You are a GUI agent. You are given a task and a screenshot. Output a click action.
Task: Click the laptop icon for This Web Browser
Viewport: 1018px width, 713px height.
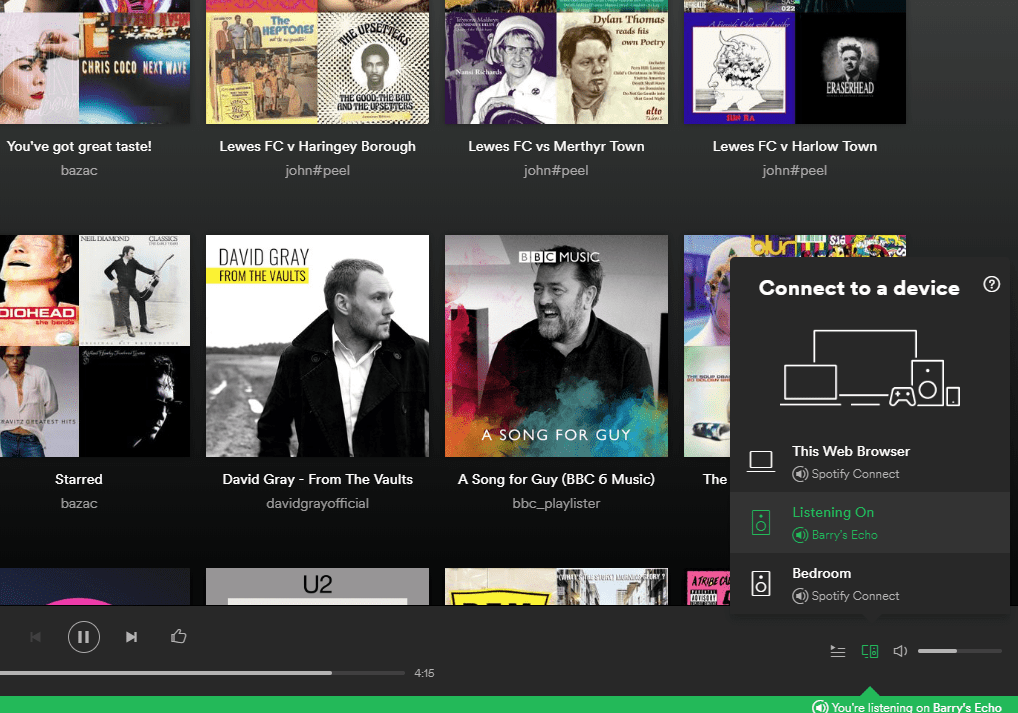(x=760, y=462)
